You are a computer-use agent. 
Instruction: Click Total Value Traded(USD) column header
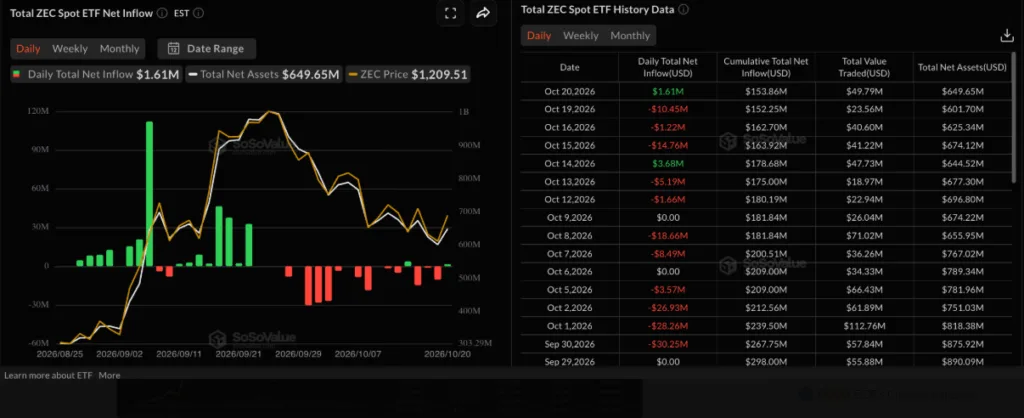[x=863, y=67]
